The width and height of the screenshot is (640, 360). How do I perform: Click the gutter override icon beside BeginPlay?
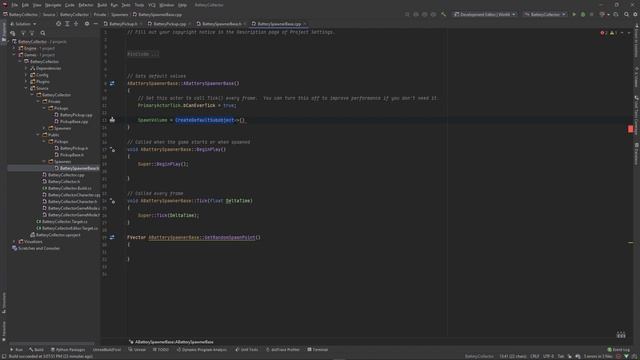click(112, 149)
